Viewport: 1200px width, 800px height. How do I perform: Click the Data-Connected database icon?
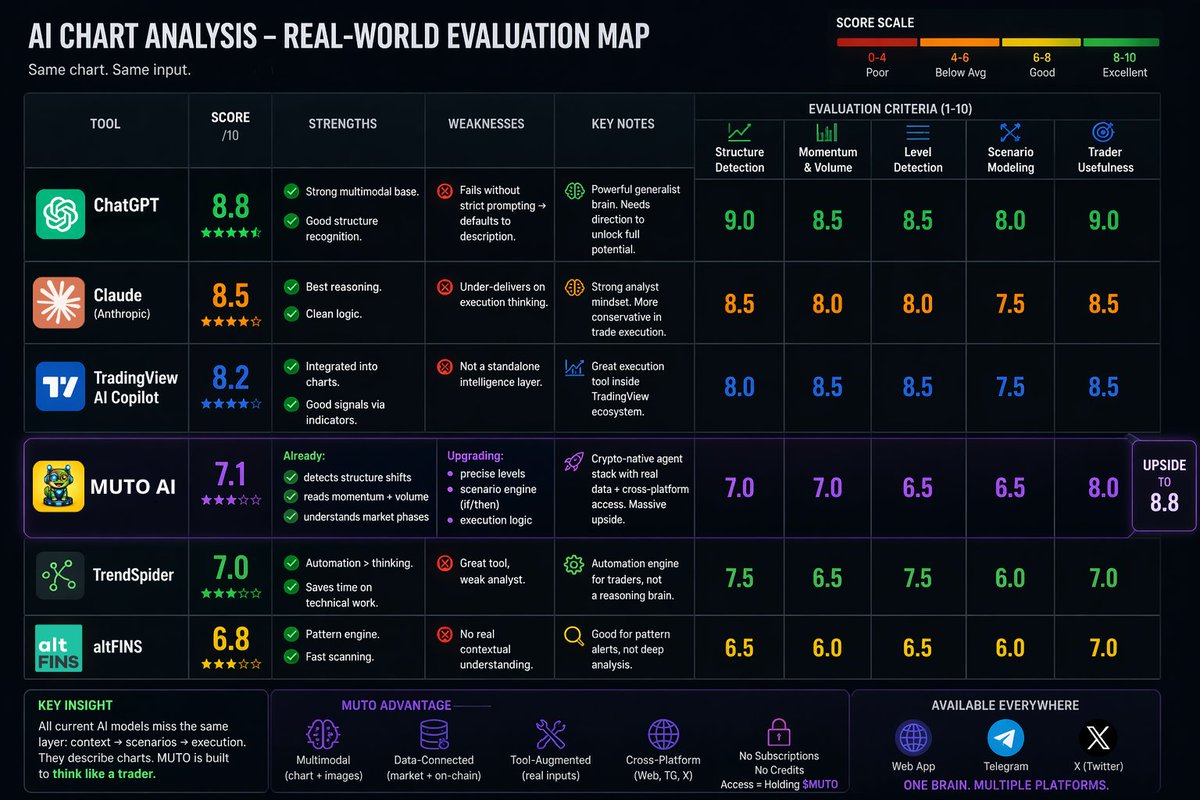434,735
